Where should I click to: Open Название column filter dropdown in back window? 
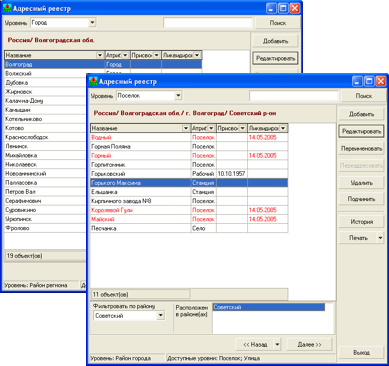click(x=100, y=55)
